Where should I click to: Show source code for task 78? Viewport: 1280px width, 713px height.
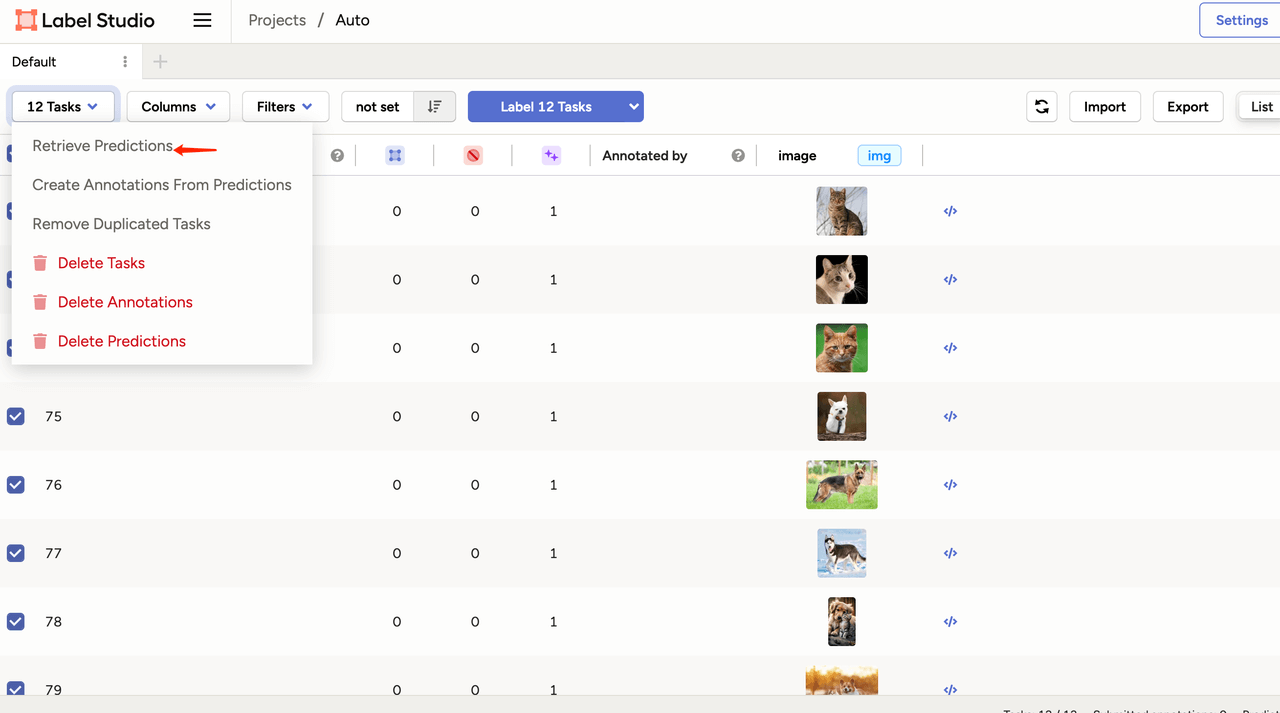(x=950, y=622)
